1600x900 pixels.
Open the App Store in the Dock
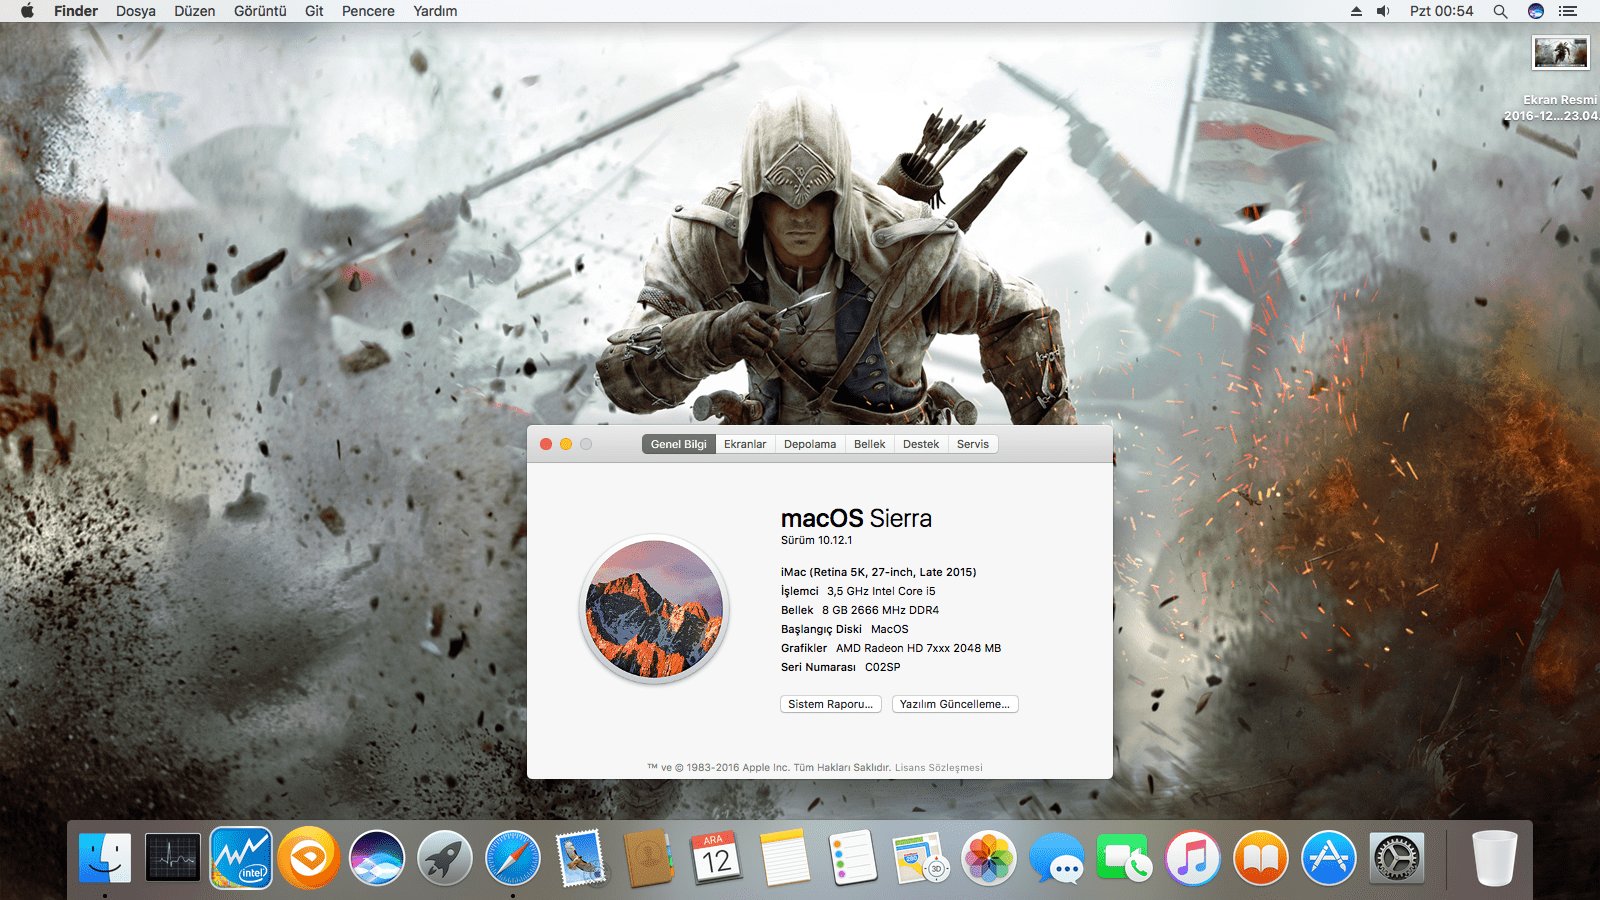point(1329,858)
